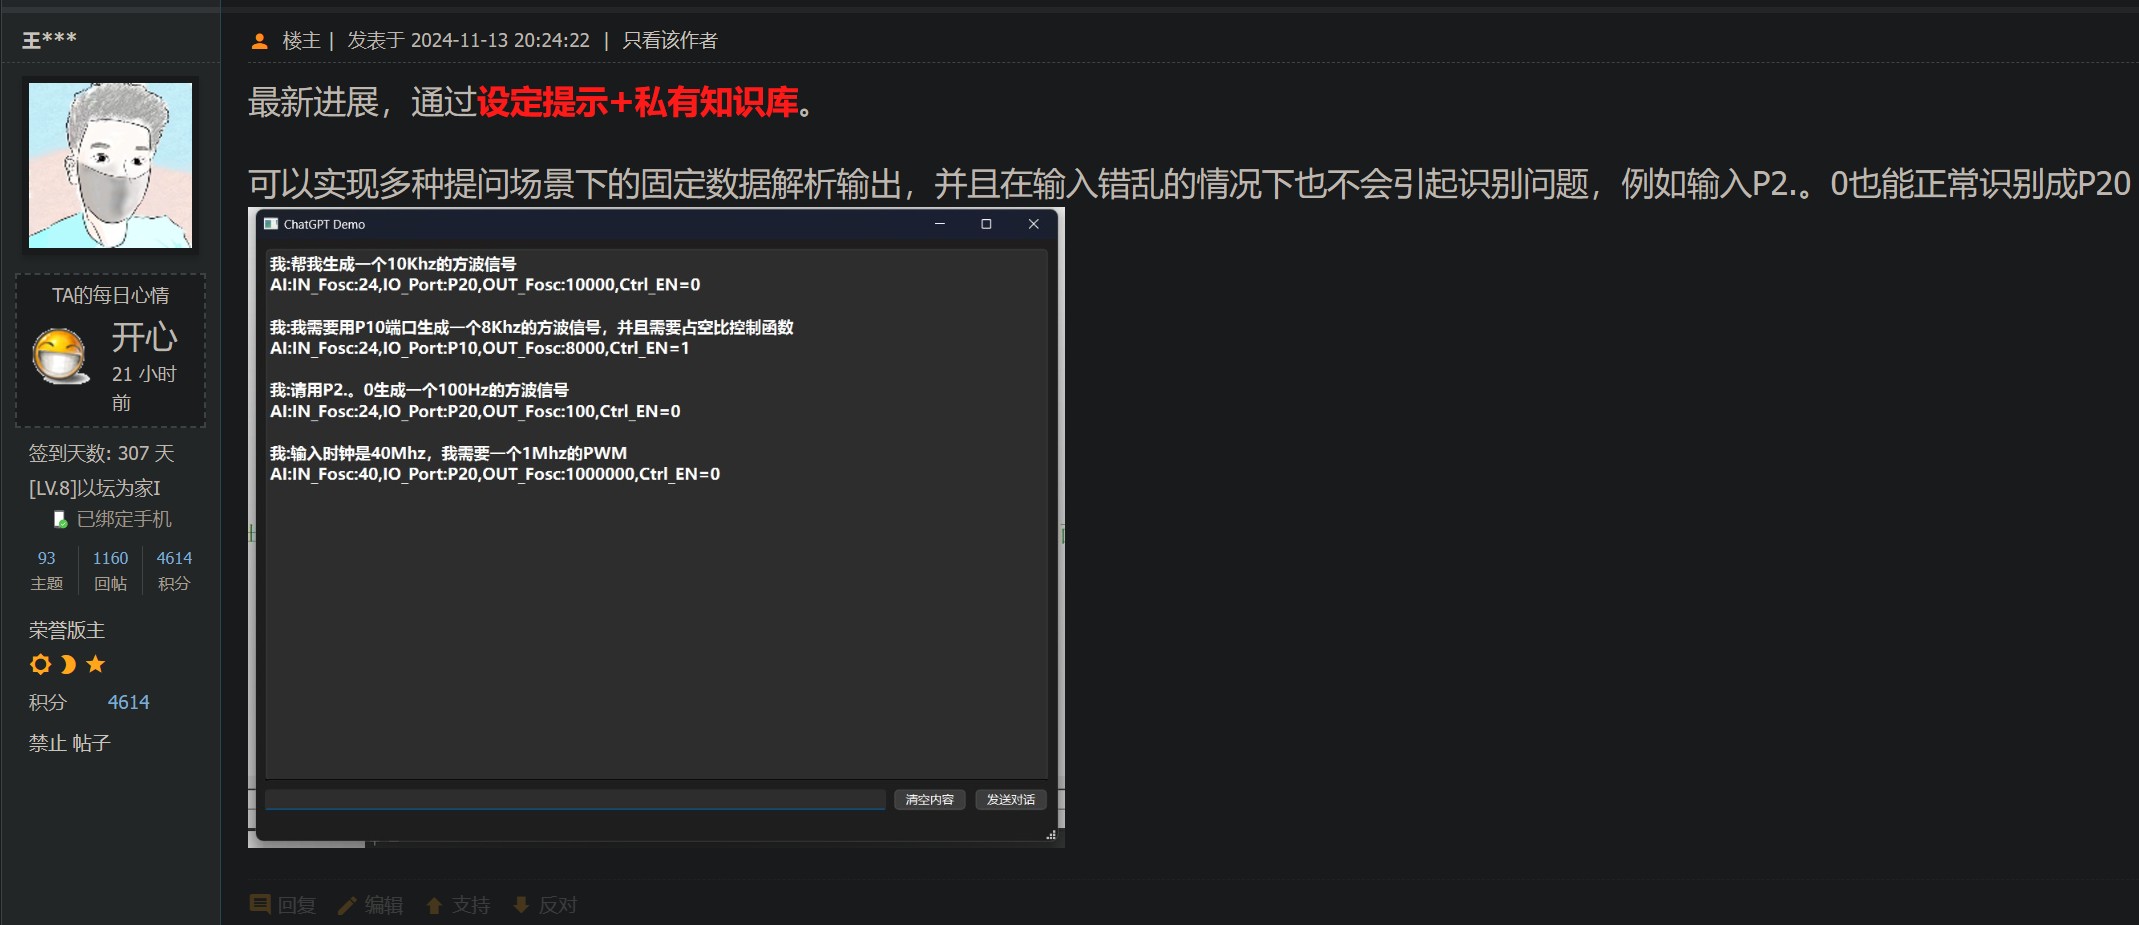Click the orange user icon beside 楼主

pyautogui.click(x=260, y=41)
